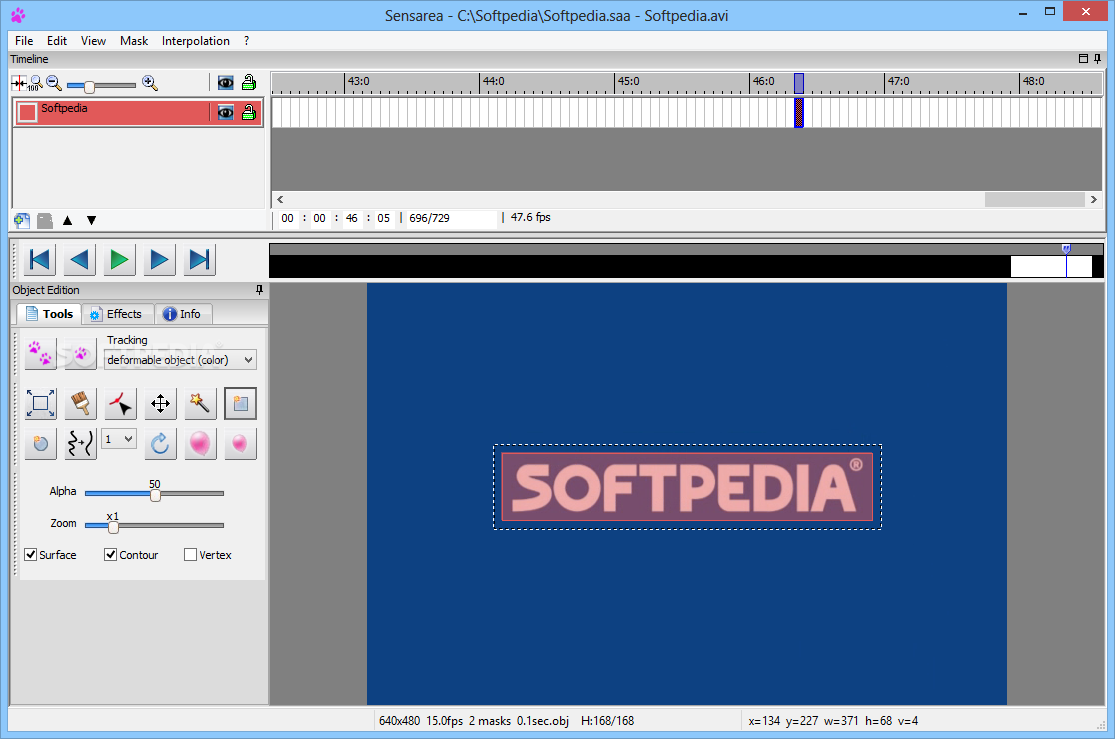Click the right arrow of timeline scrollbar
The image size is (1115, 739).
coord(1094,200)
